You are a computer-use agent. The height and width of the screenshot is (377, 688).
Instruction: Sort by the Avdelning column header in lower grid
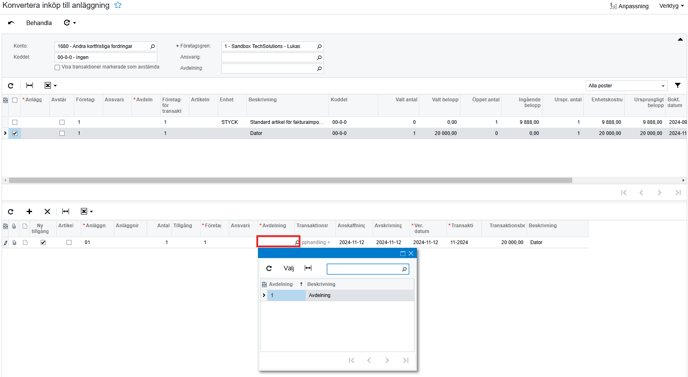click(x=275, y=225)
